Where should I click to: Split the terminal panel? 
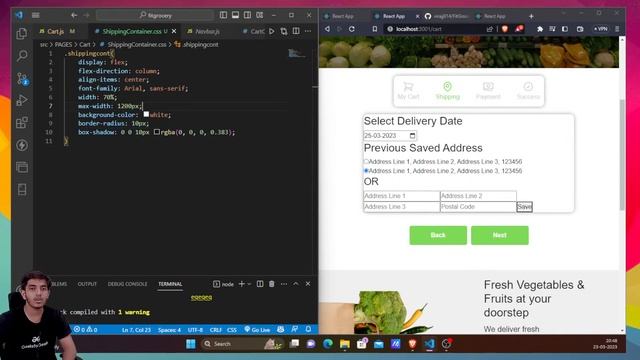click(260, 284)
